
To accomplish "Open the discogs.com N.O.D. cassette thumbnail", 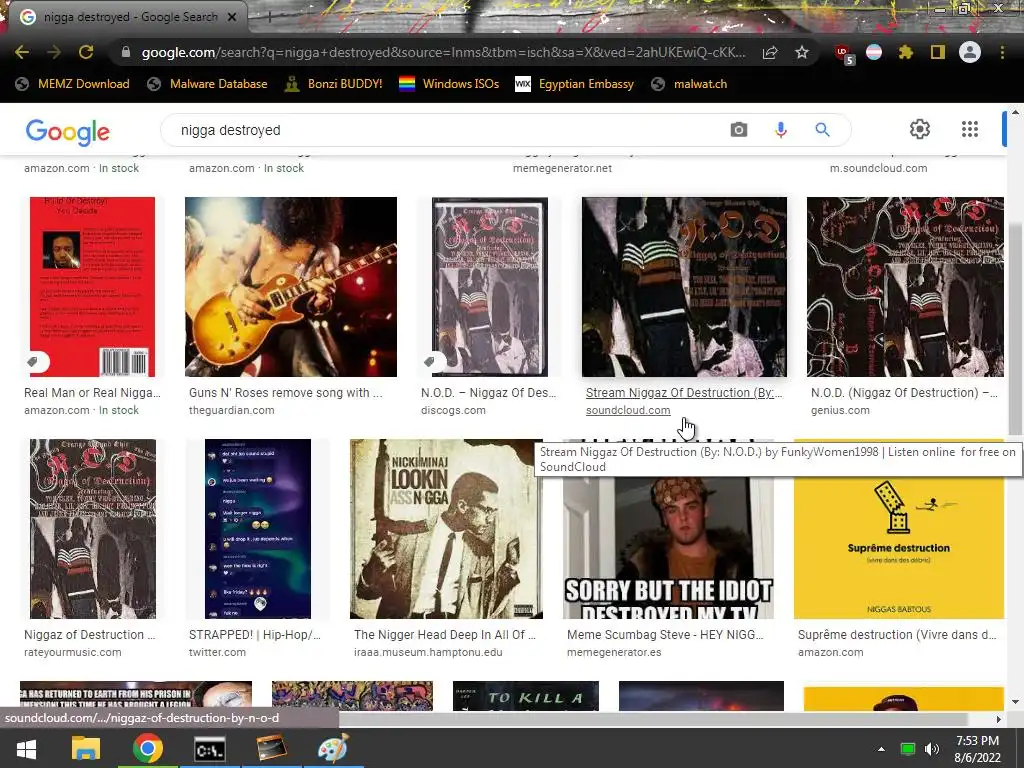I will pos(490,287).
